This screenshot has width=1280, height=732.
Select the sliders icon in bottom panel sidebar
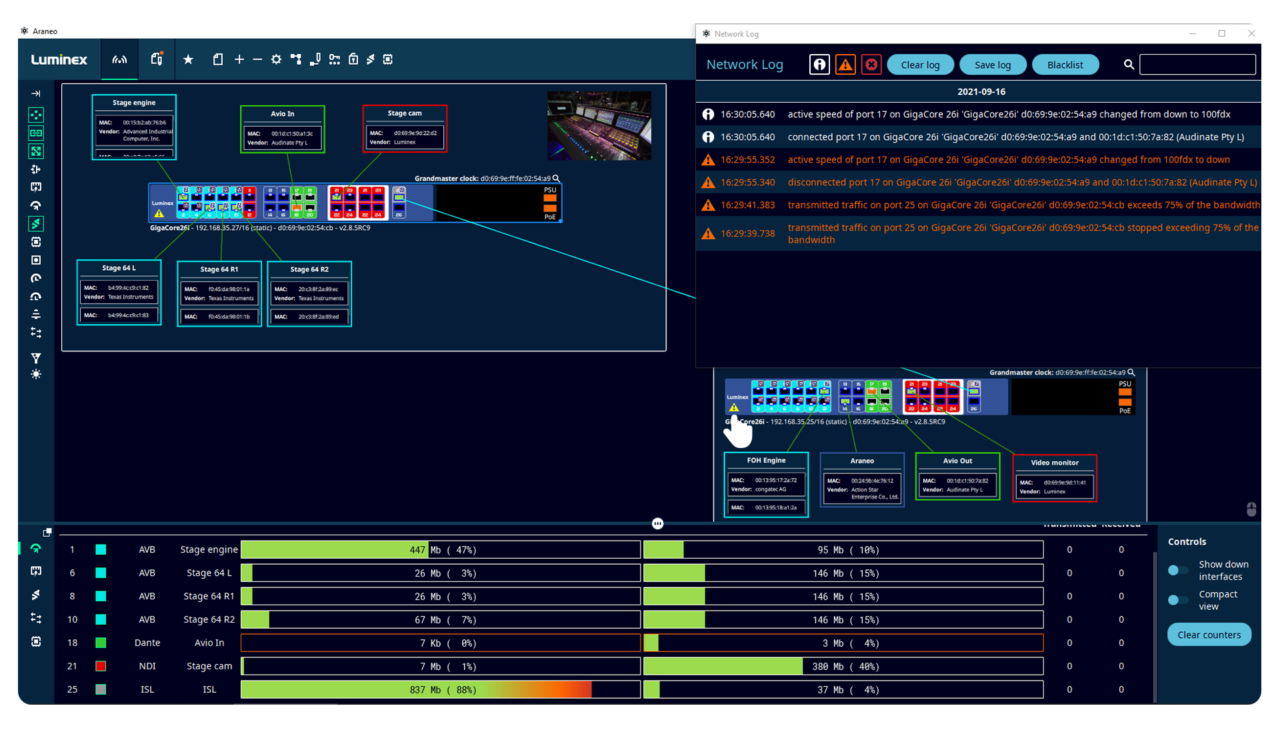pos(36,618)
